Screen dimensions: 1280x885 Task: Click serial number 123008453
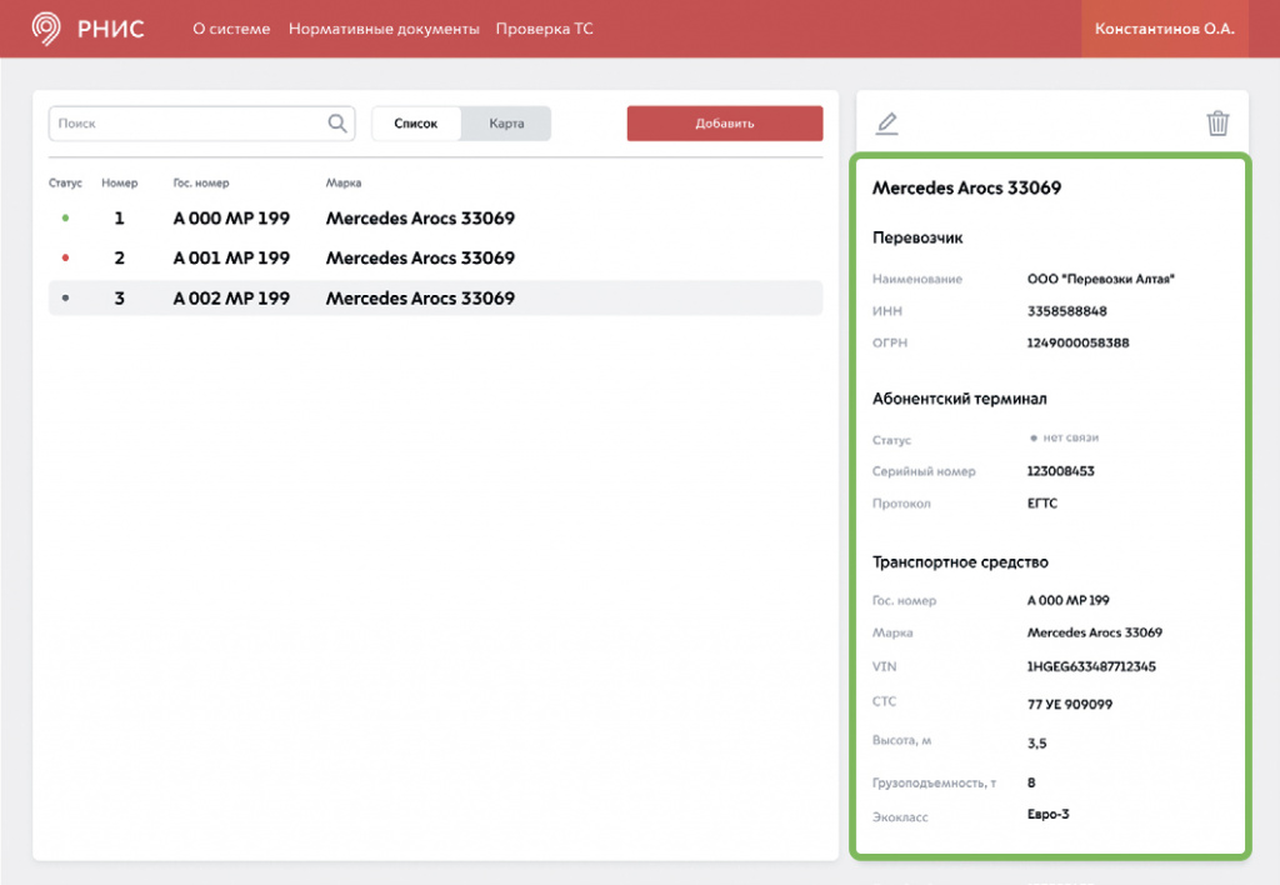click(x=1061, y=471)
